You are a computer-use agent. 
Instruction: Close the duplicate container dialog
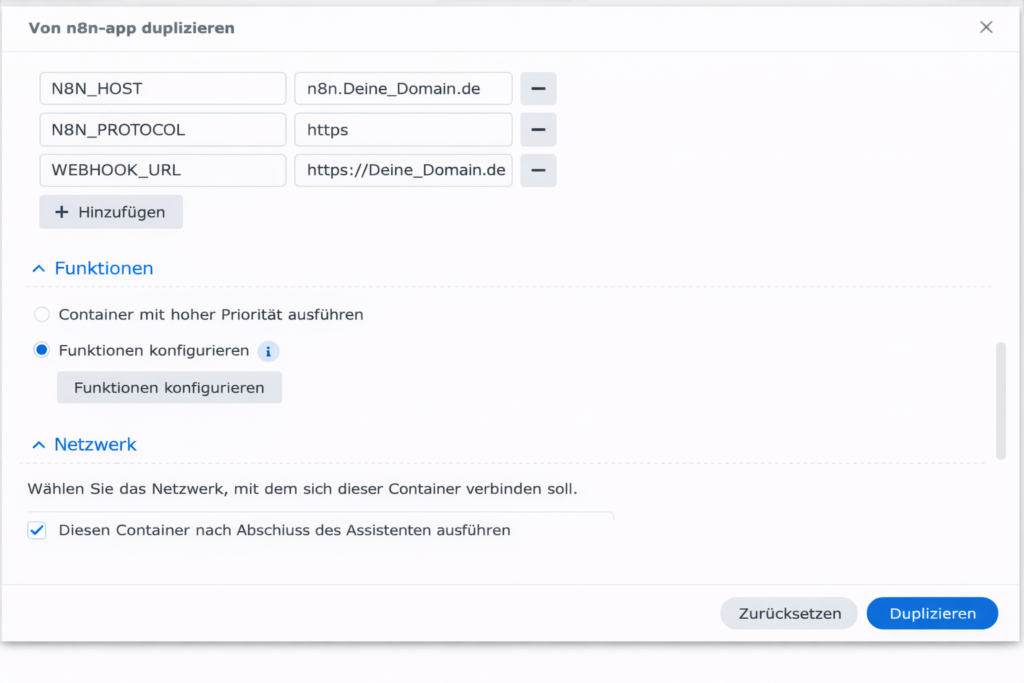tap(986, 28)
